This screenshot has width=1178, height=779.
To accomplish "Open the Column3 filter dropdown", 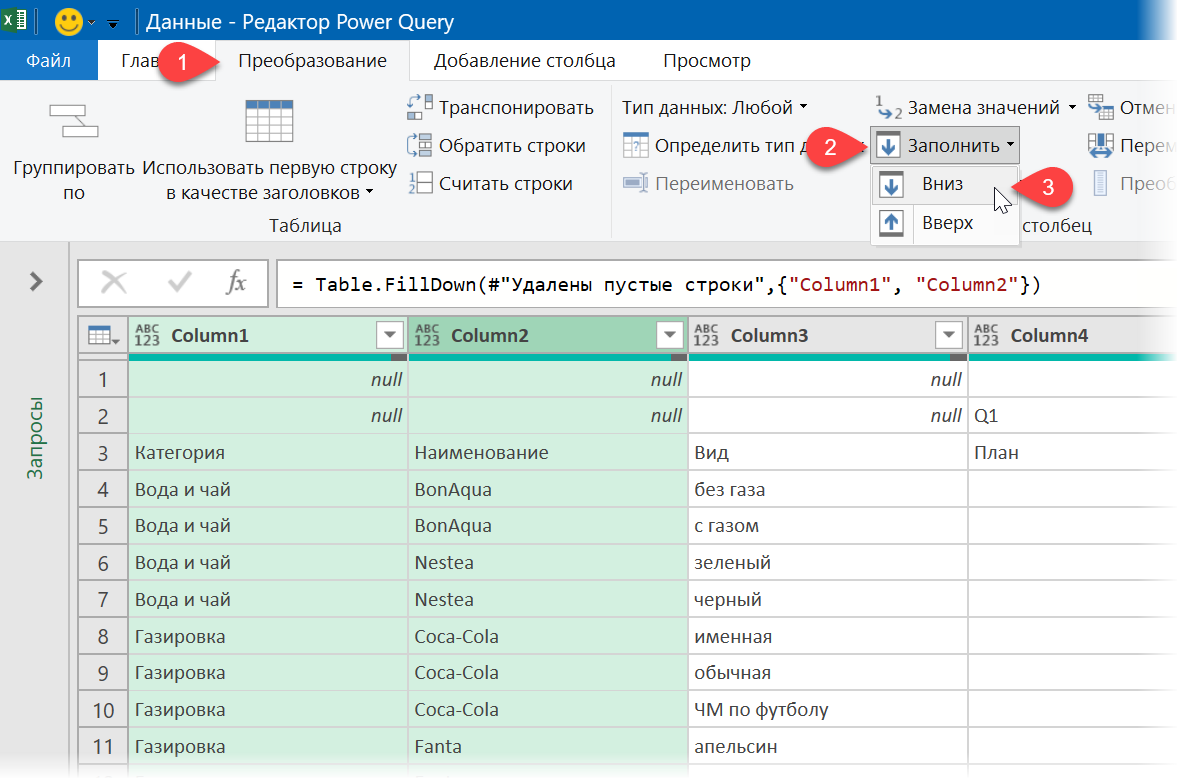I will click(949, 335).
